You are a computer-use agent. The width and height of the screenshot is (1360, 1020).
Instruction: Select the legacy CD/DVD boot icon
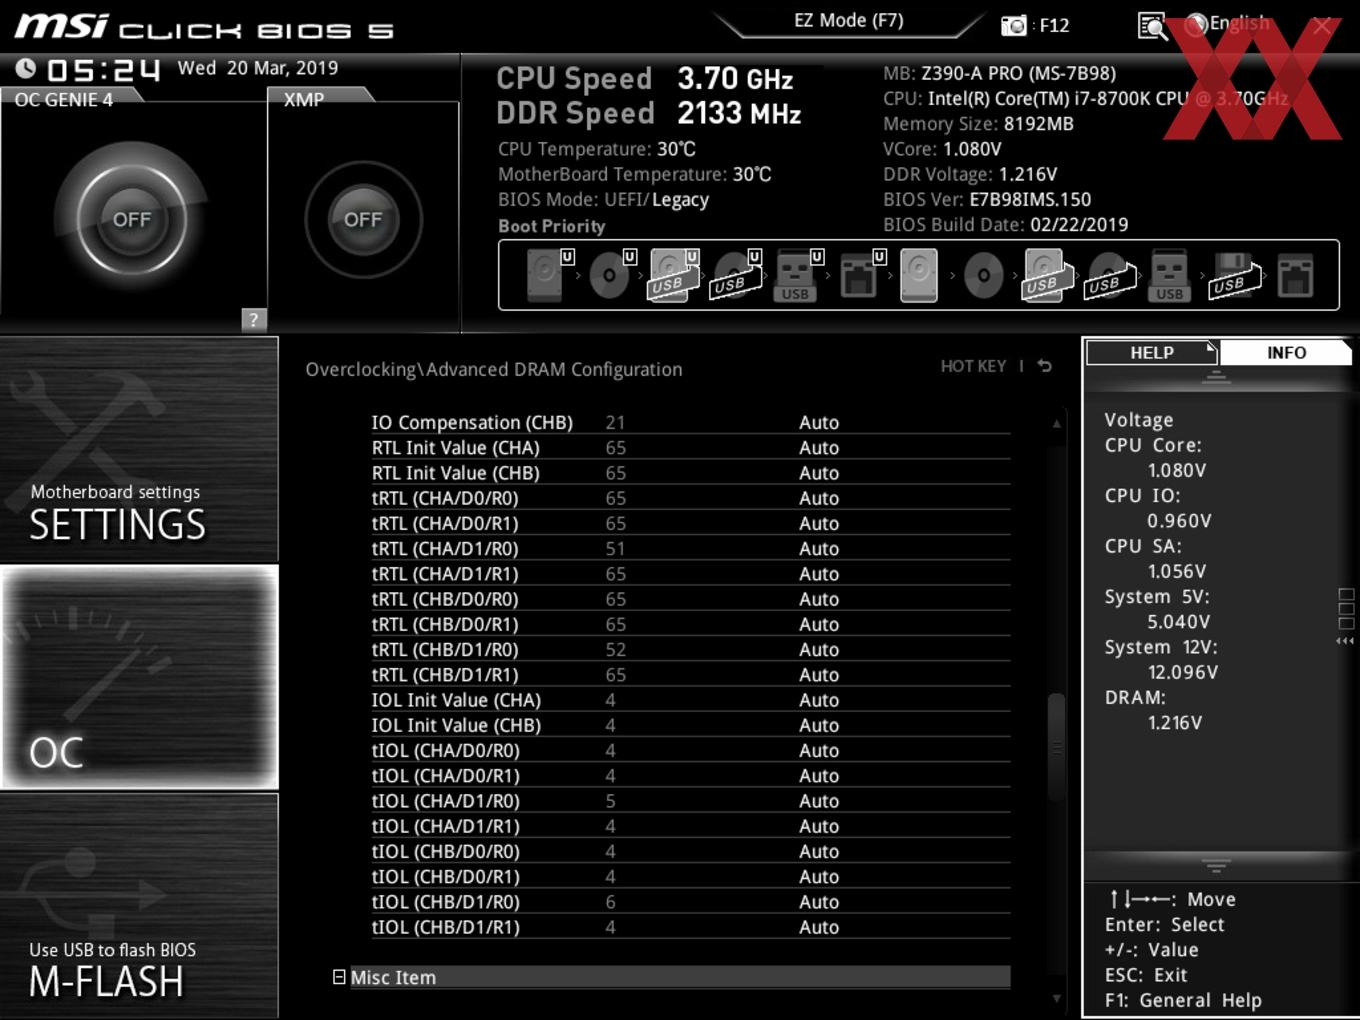point(983,275)
